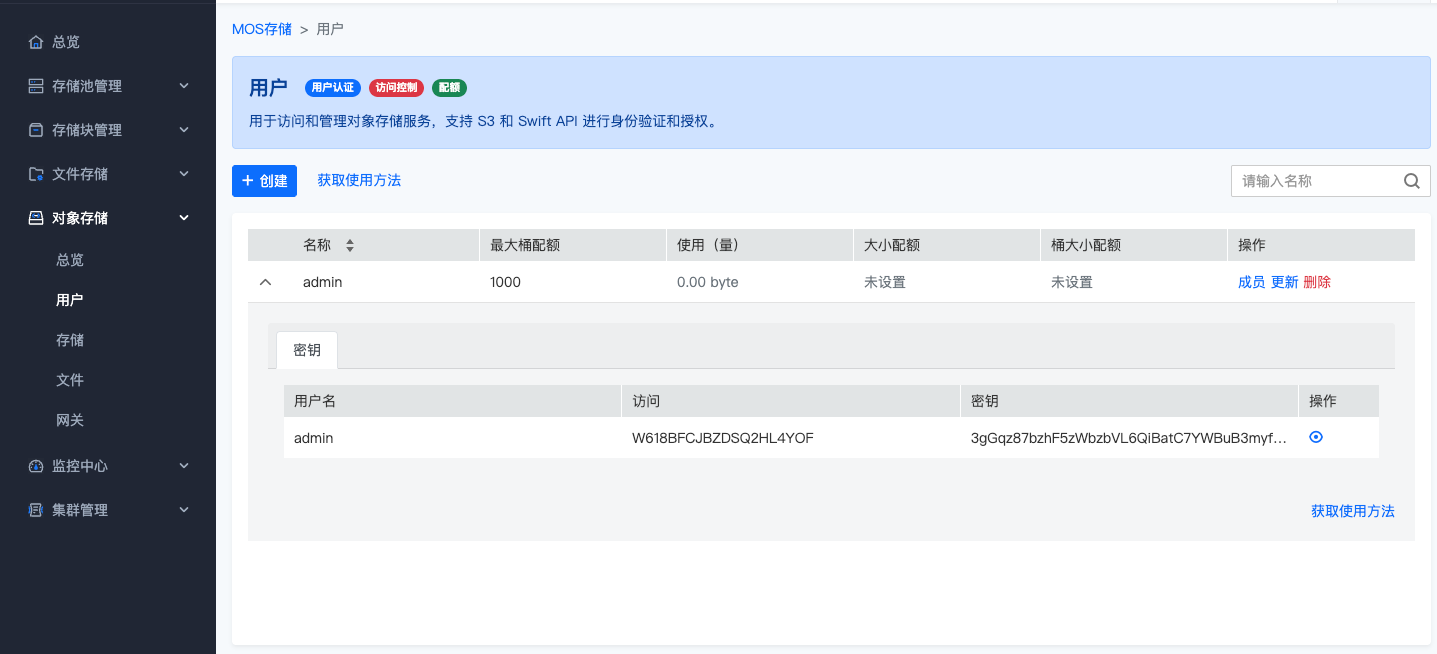Click the red 删除 link for admin

click(1317, 282)
